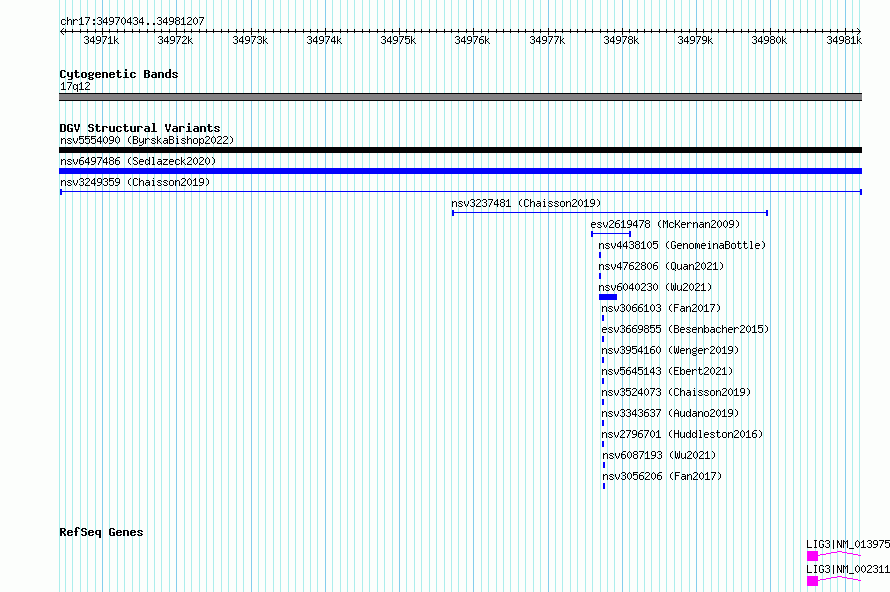Click the 34976k ruler tick label

[x=472, y=40]
